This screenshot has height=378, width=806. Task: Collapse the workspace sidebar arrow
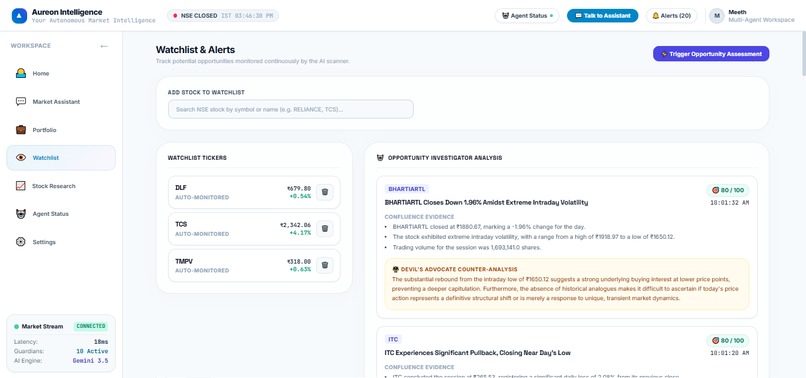[104, 46]
